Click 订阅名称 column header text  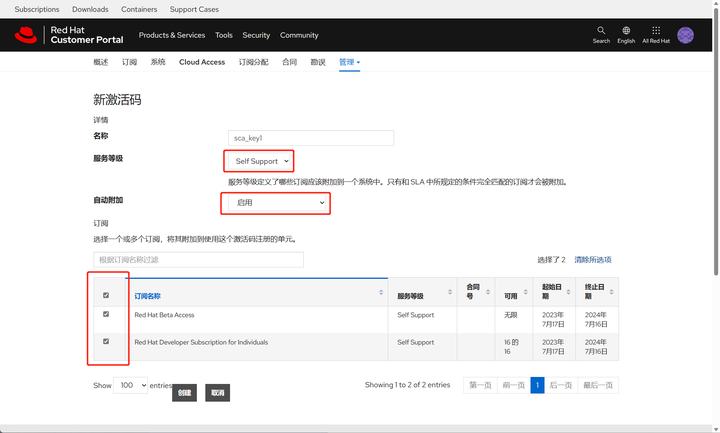point(147,296)
